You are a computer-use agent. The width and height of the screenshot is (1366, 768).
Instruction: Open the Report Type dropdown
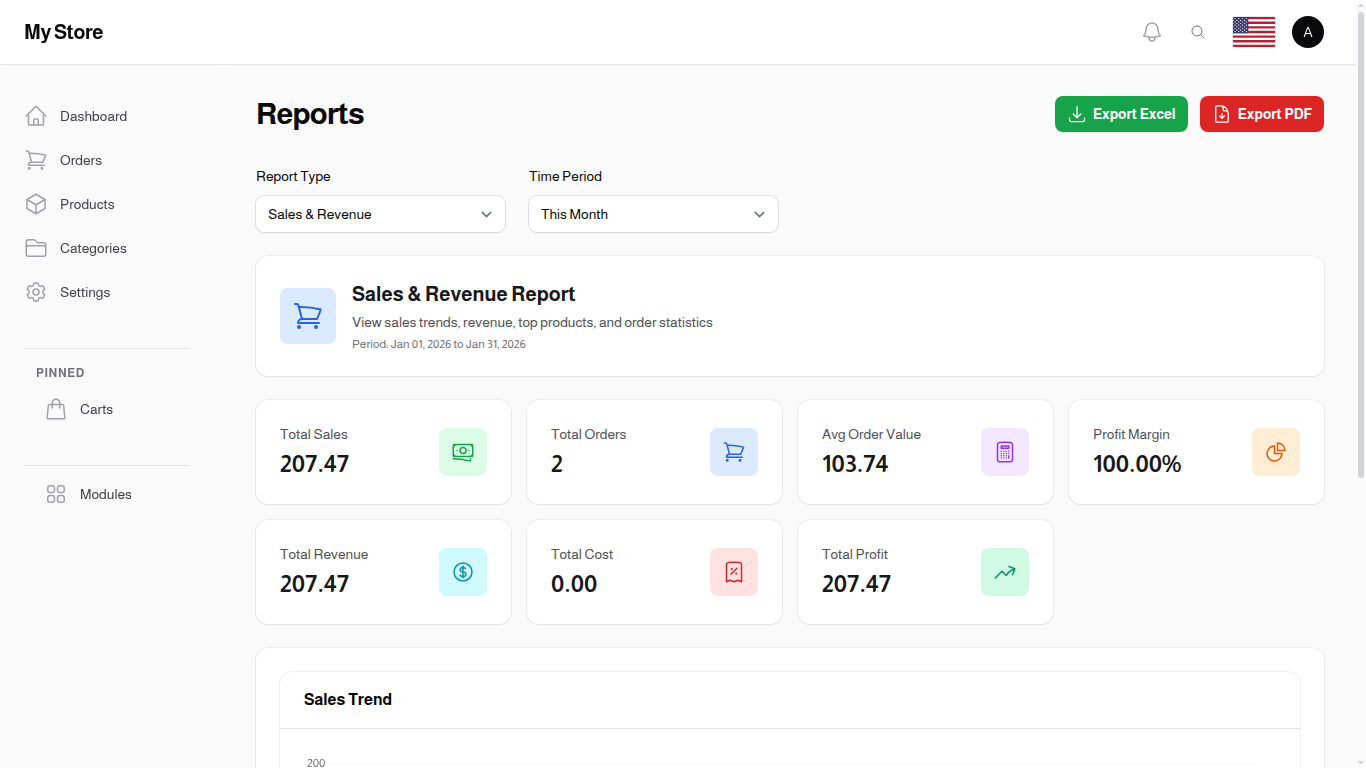(380, 214)
